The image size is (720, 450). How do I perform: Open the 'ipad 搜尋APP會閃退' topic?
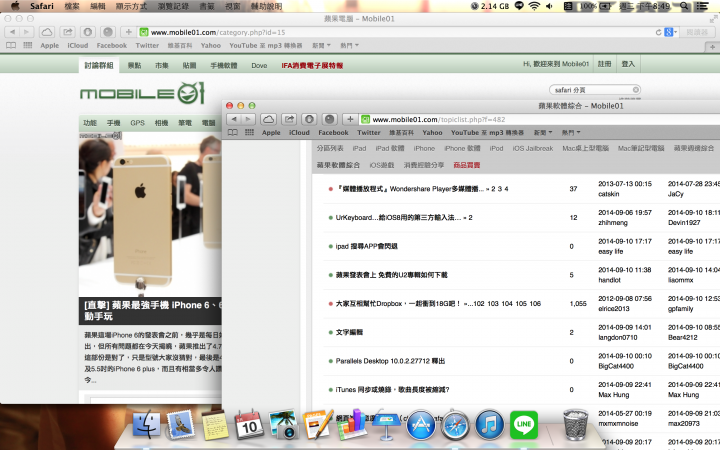pos(366,246)
